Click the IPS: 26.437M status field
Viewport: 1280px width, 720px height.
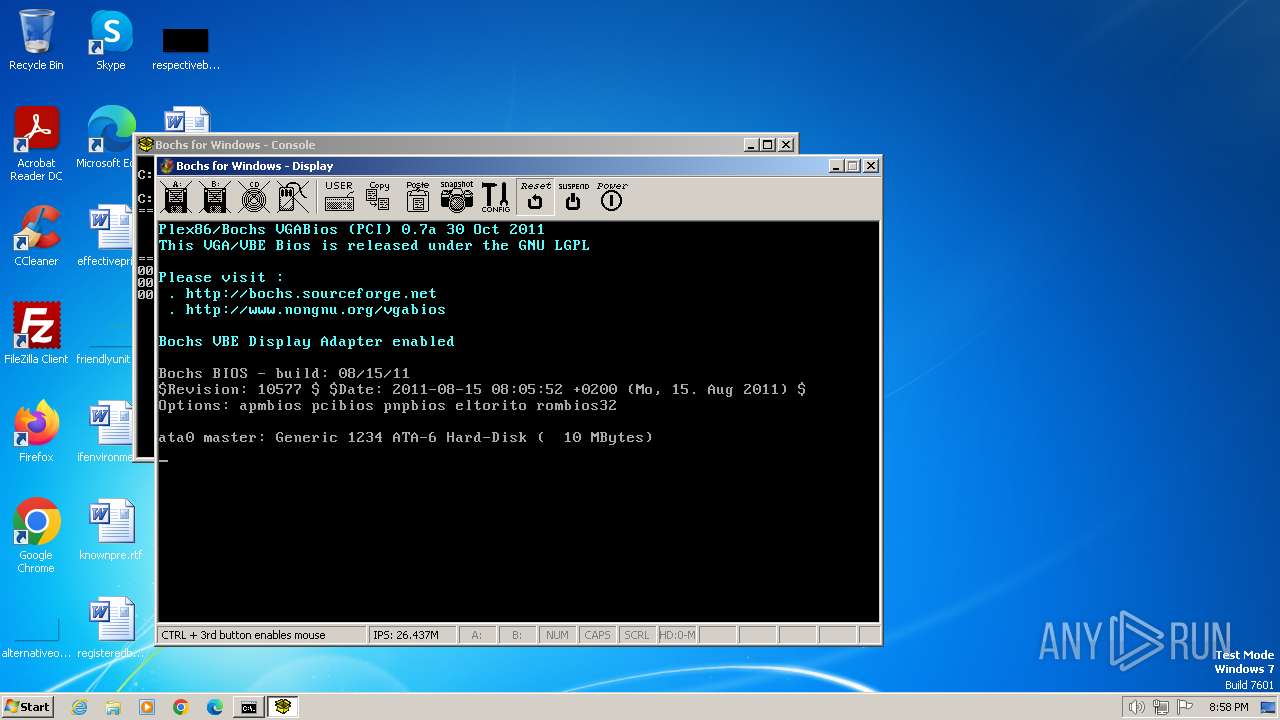[412, 635]
